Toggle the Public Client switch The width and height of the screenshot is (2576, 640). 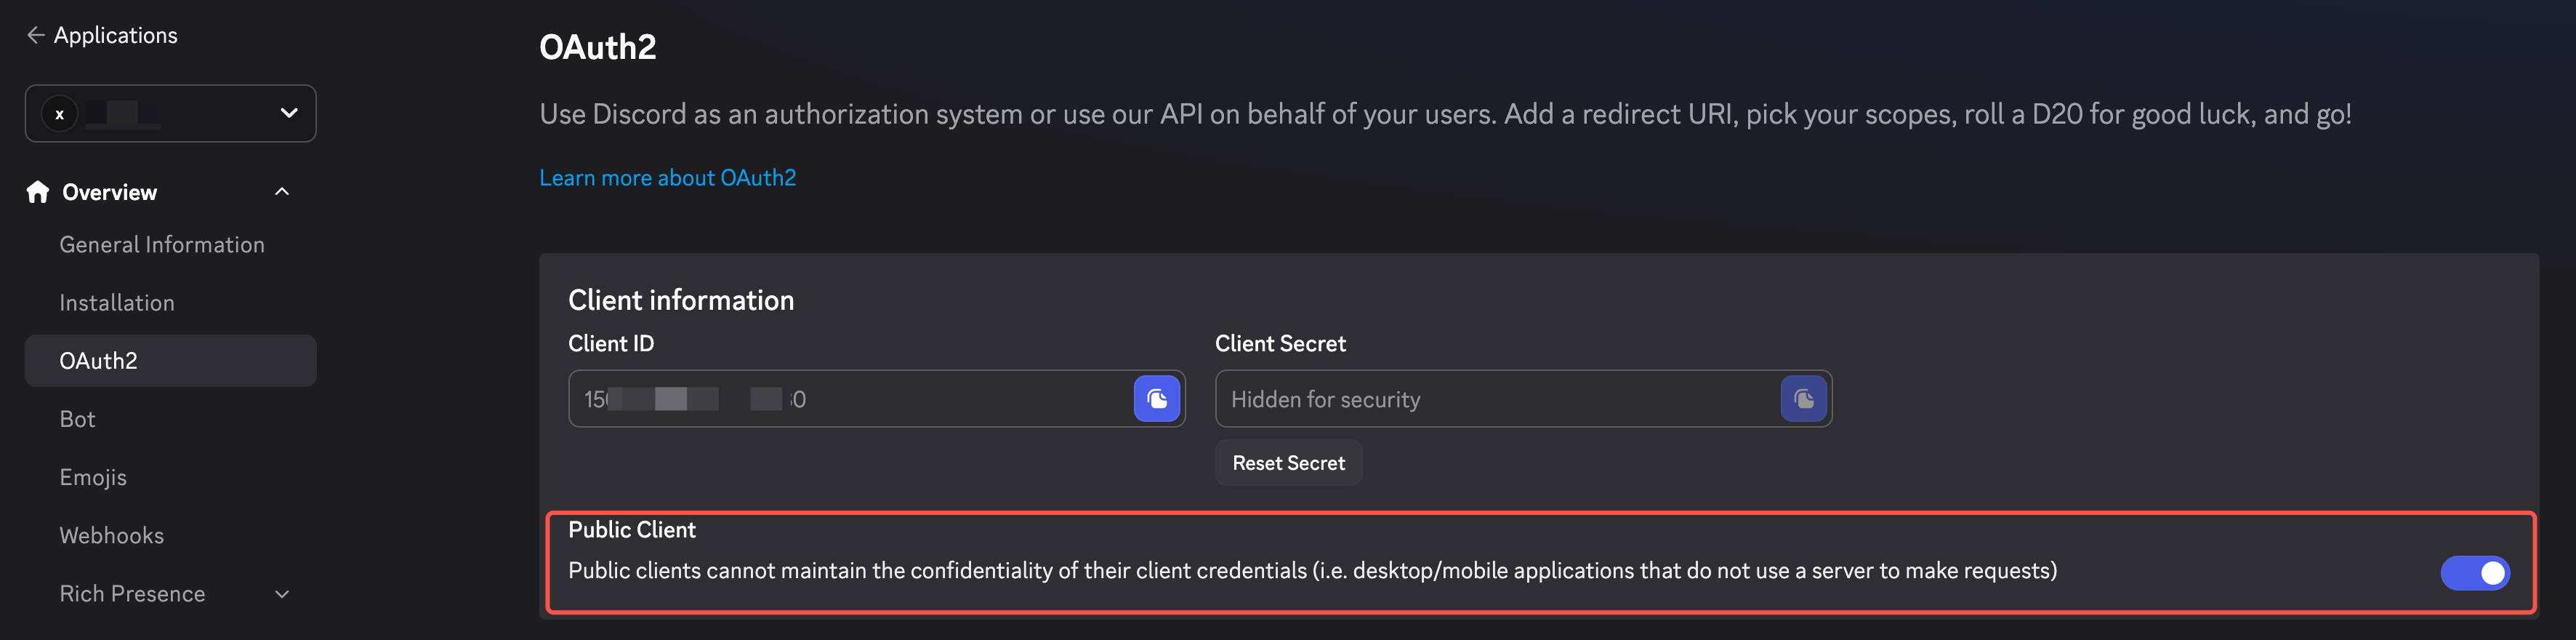tap(2475, 573)
